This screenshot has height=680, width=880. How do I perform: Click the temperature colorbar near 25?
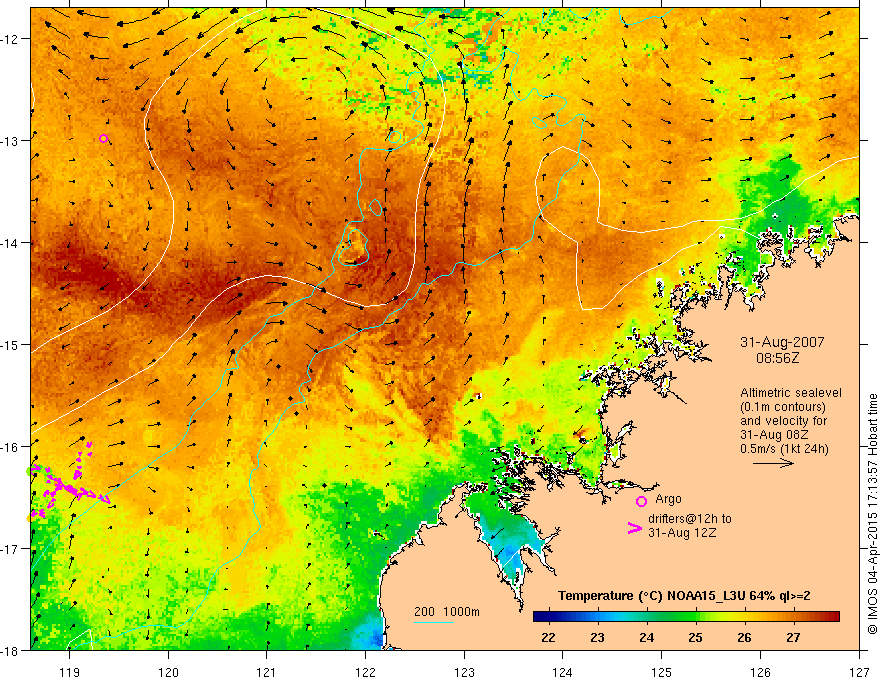(695, 617)
